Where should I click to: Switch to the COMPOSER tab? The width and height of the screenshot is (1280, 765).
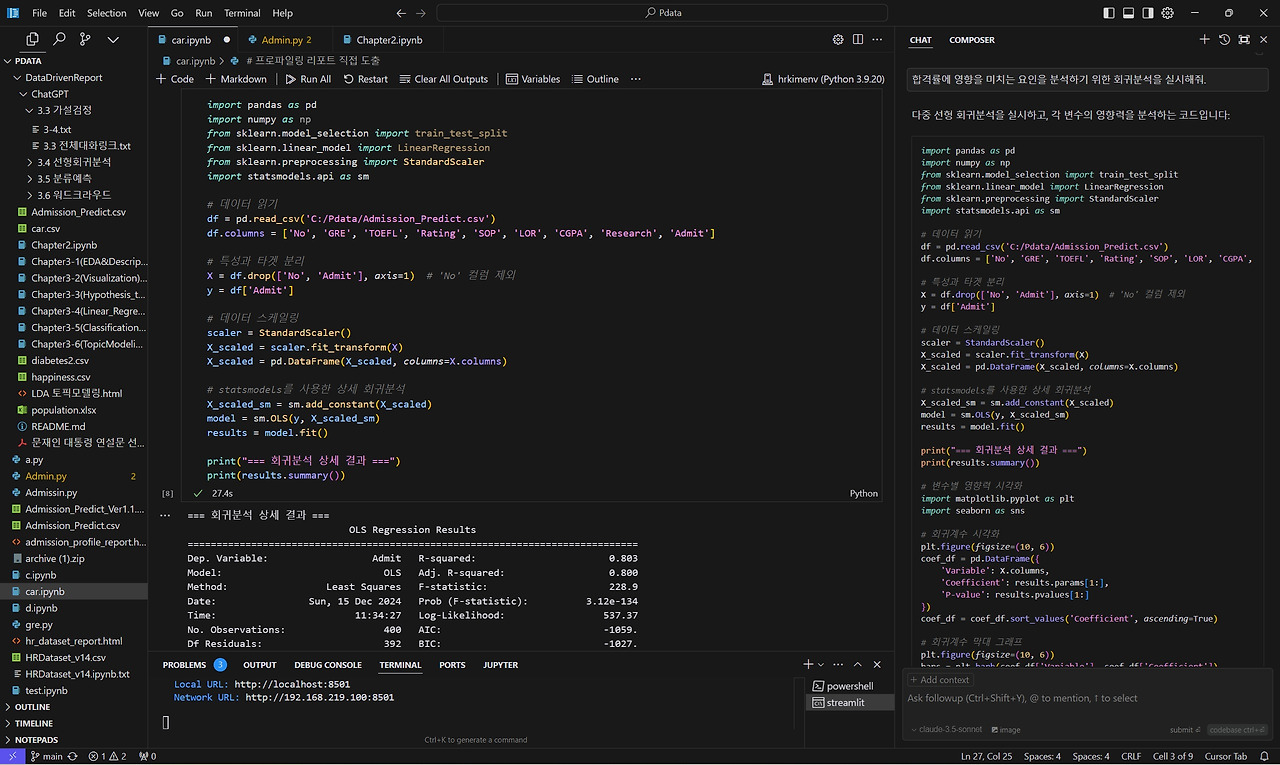(971, 40)
